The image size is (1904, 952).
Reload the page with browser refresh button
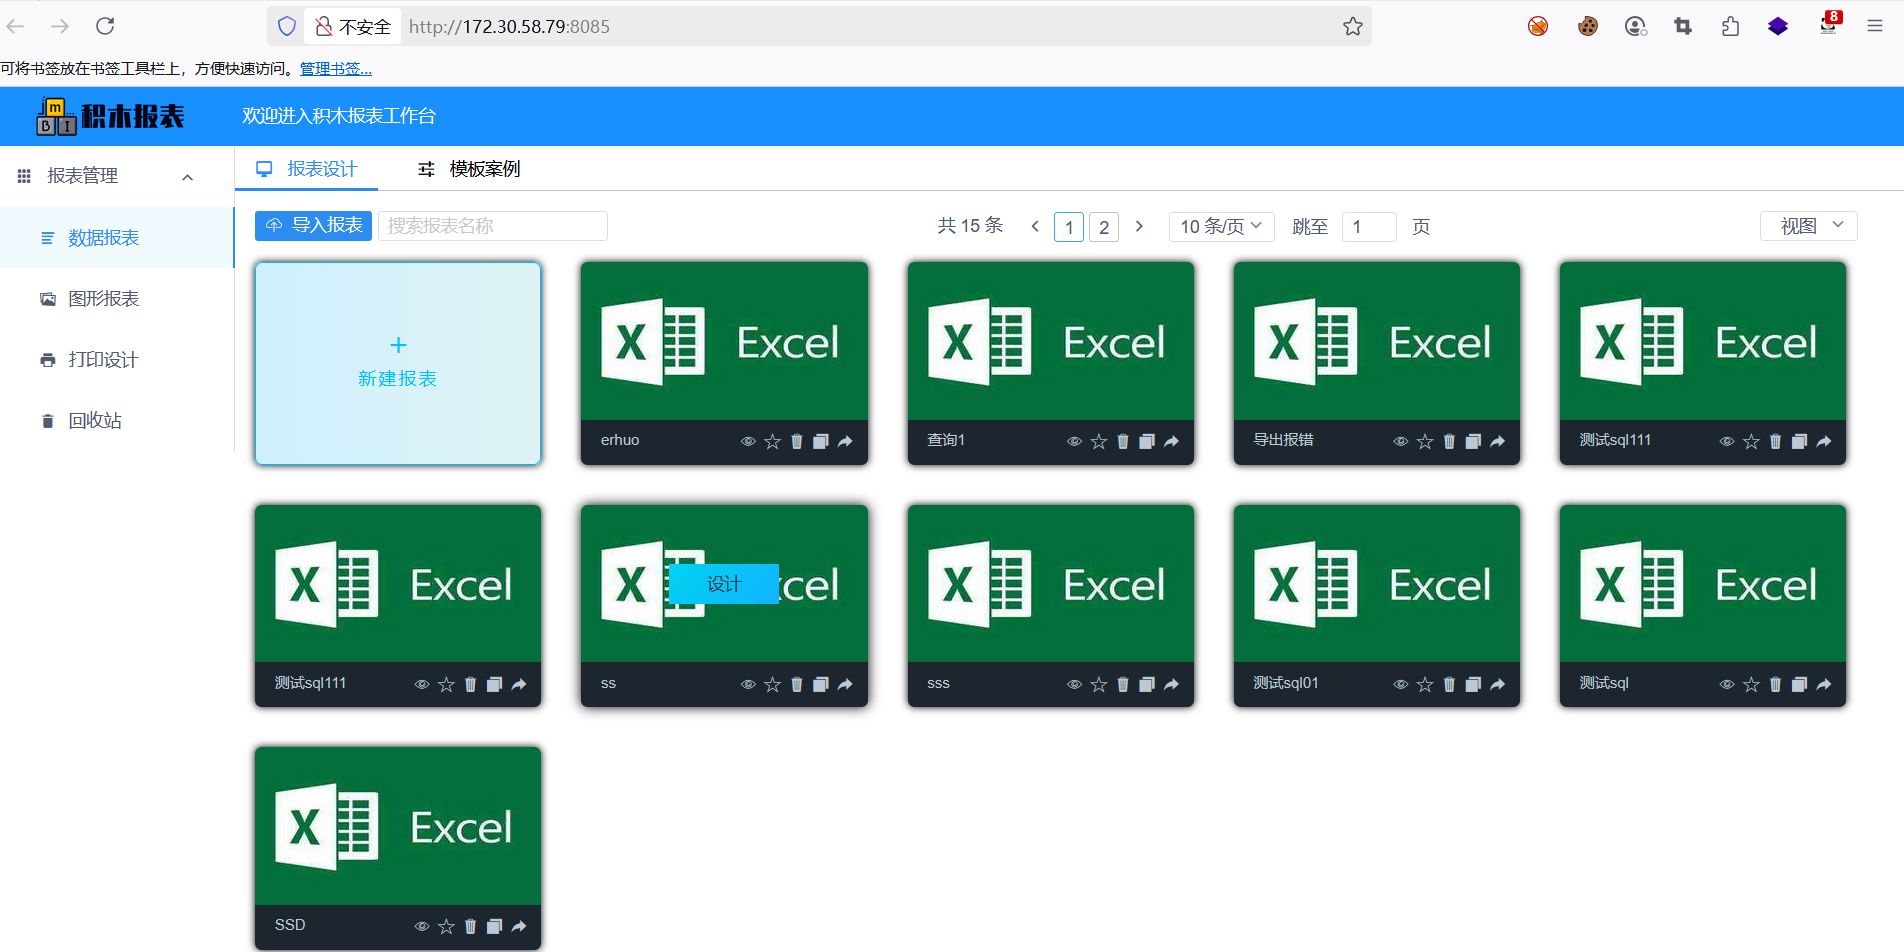[105, 26]
